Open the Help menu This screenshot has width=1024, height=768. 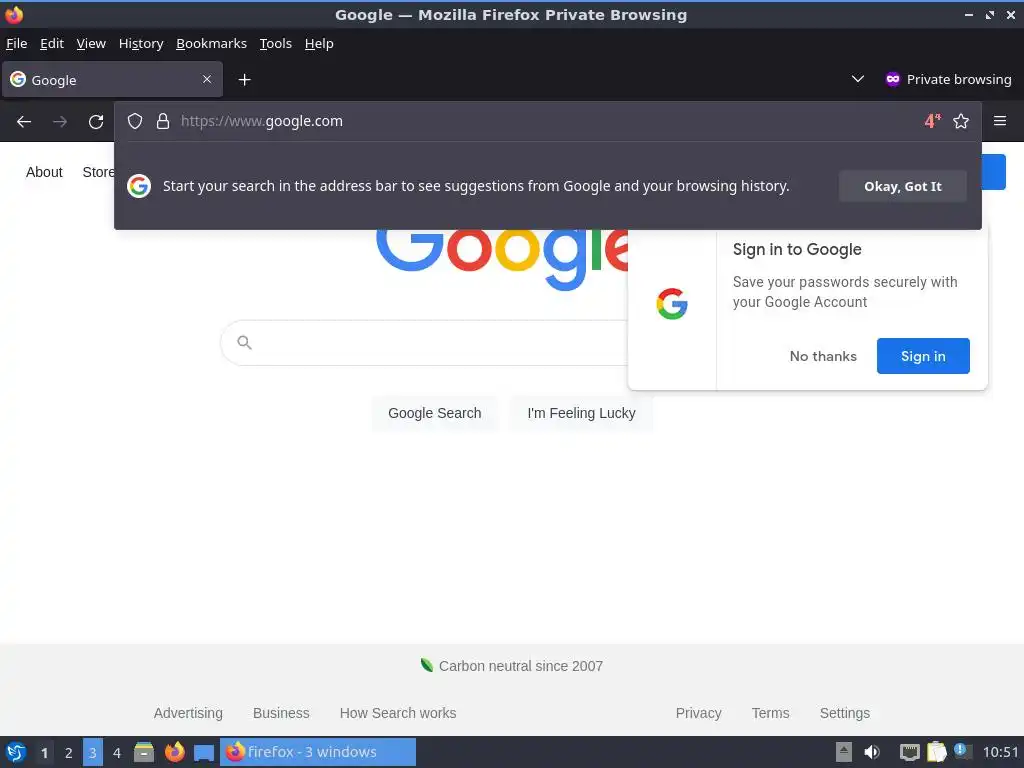tap(319, 44)
